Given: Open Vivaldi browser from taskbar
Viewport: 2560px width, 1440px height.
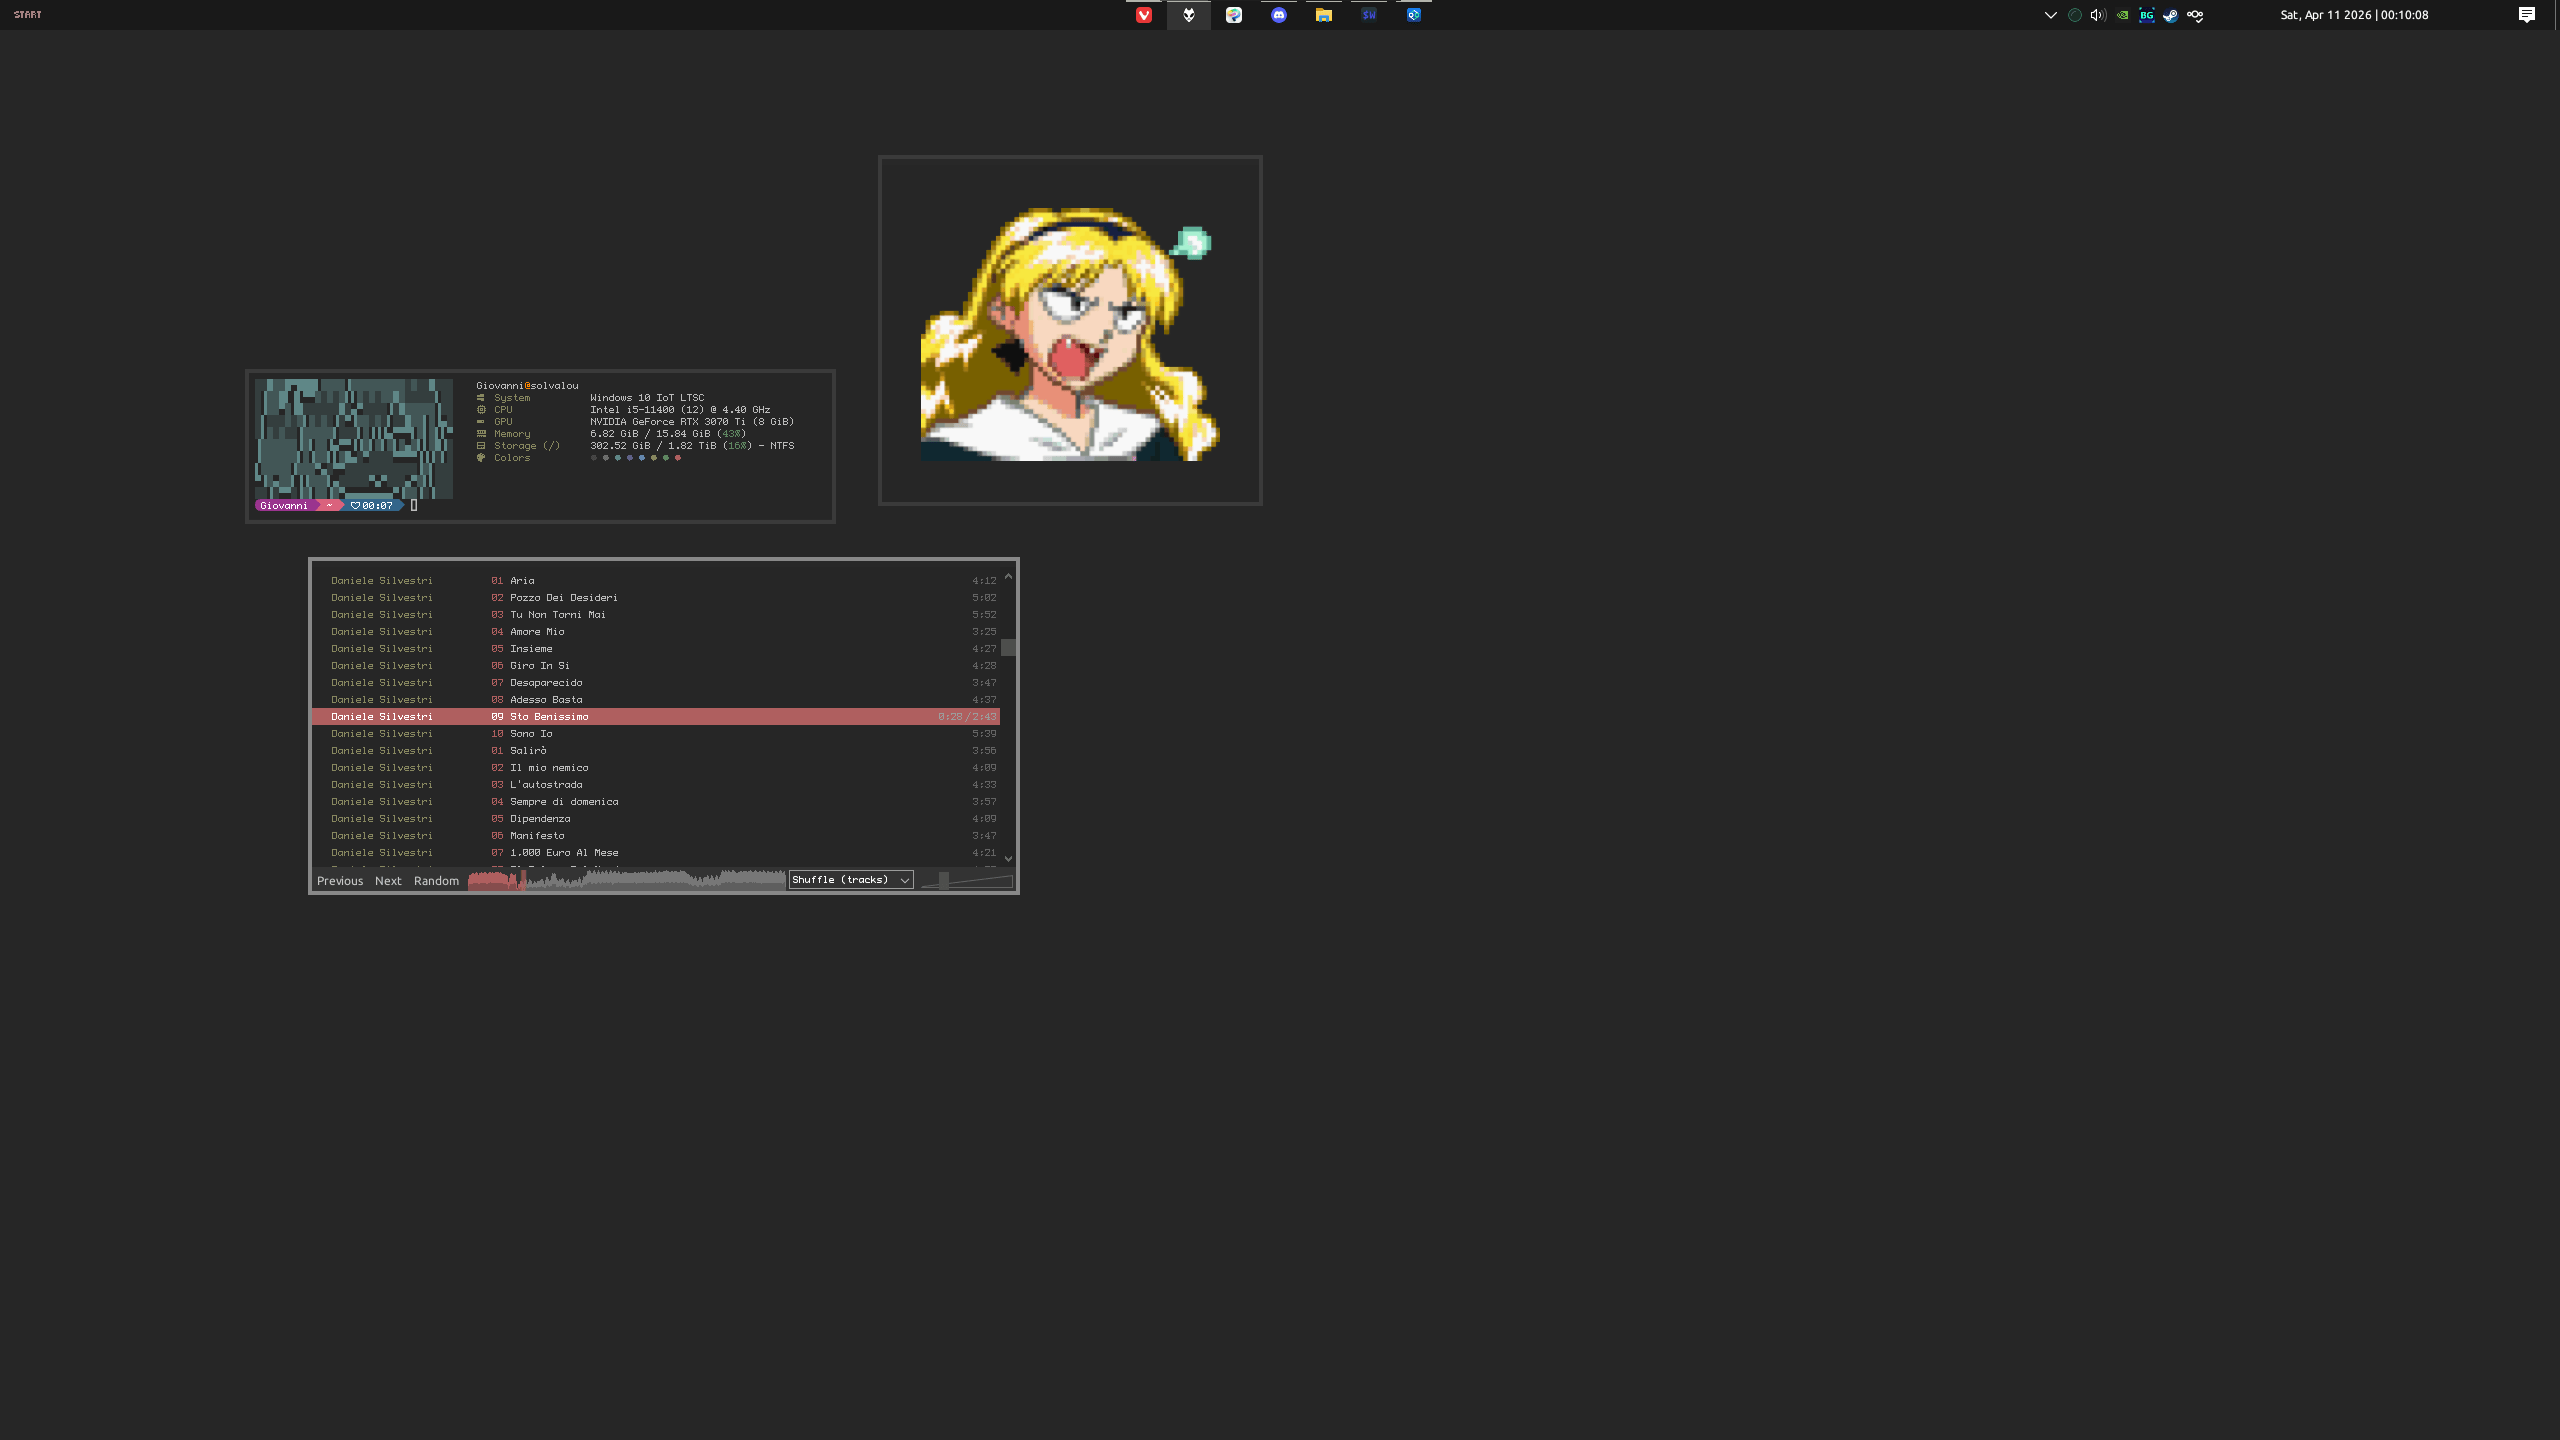Looking at the screenshot, I should (1143, 15).
